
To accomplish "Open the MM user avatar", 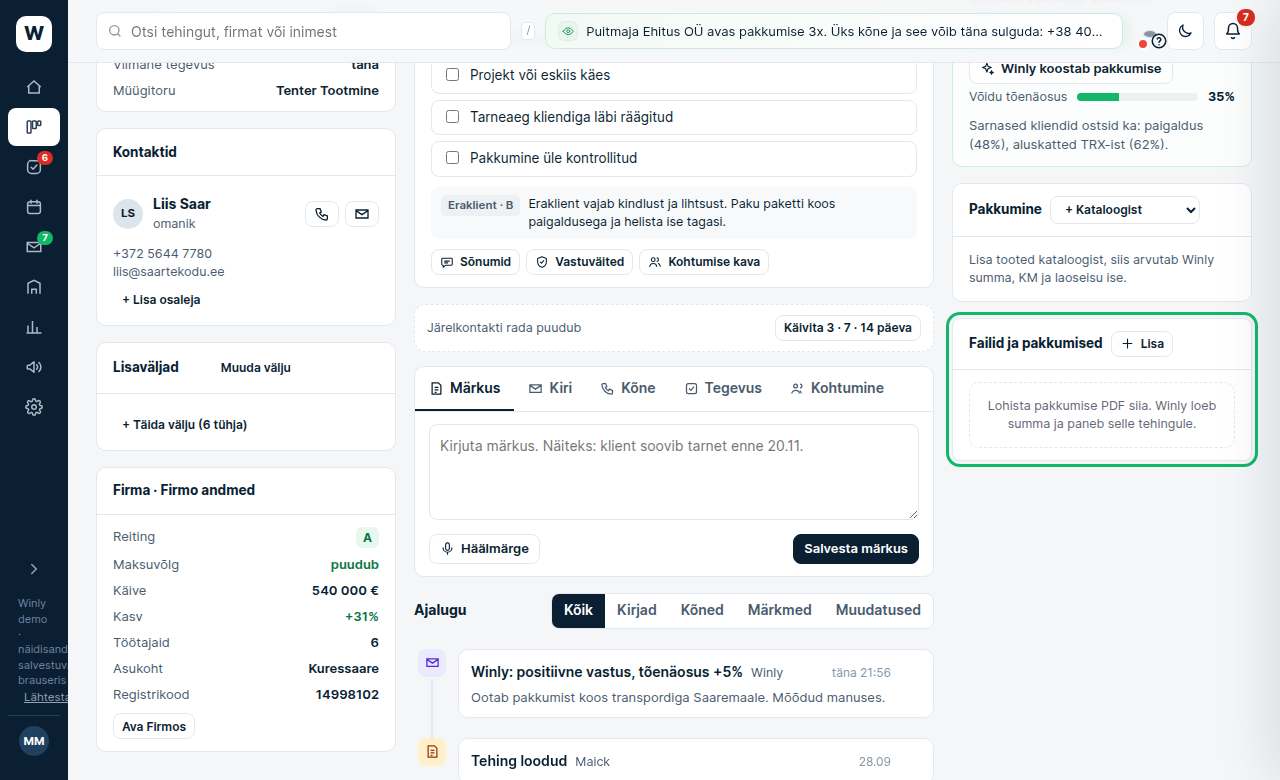I will tap(34, 741).
